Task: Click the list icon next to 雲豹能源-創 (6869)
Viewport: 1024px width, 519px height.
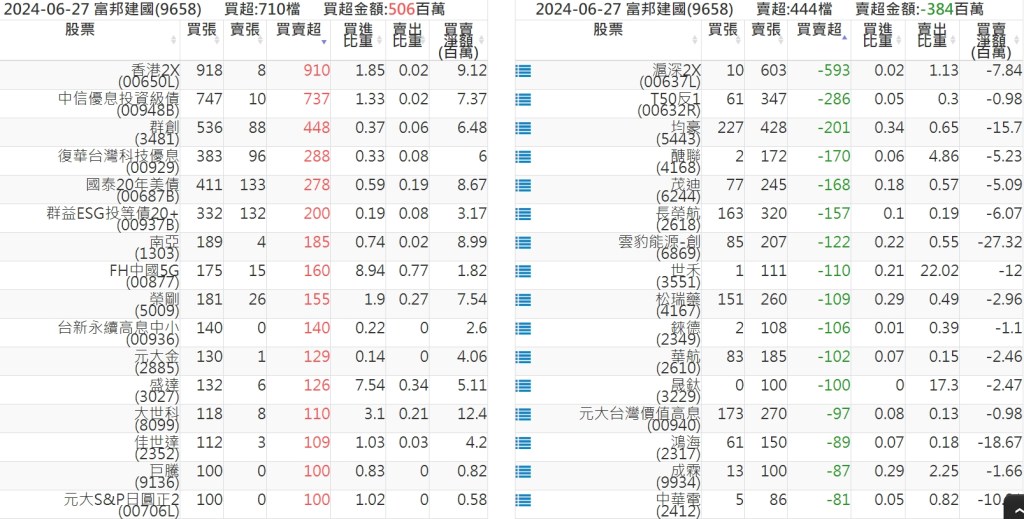Action: [x=522, y=243]
